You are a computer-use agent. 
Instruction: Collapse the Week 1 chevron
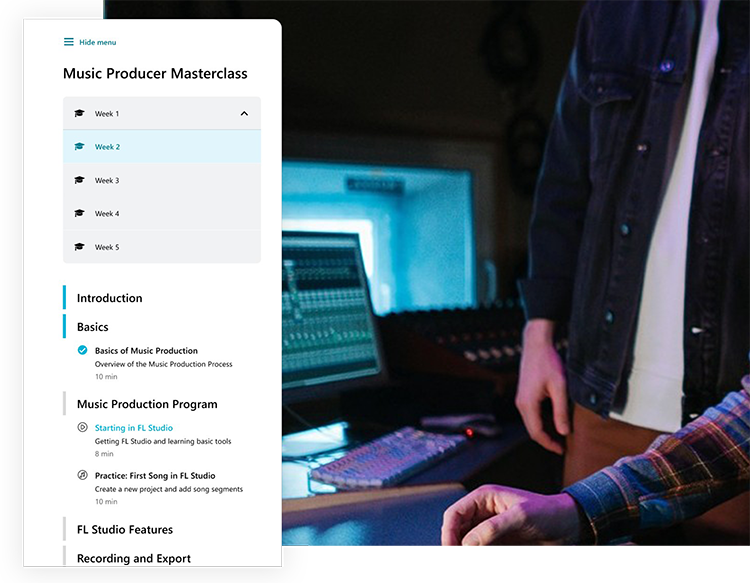click(x=244, y=113)
